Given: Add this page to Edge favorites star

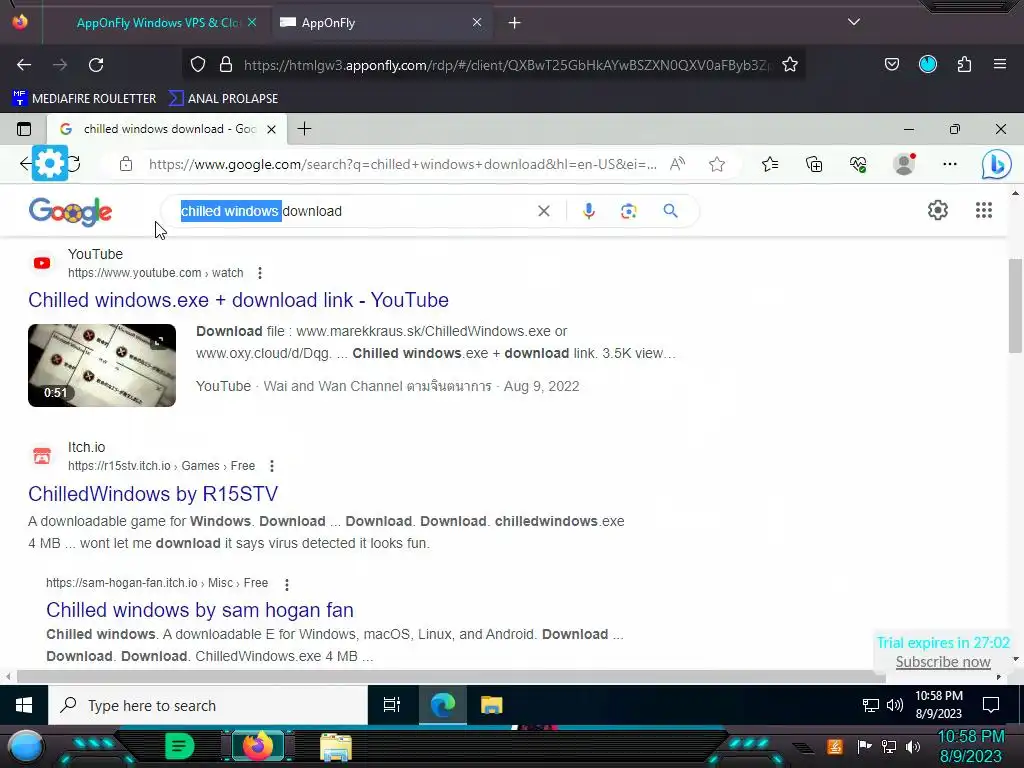Looking at the screenshot, I should tap(717, 164).
